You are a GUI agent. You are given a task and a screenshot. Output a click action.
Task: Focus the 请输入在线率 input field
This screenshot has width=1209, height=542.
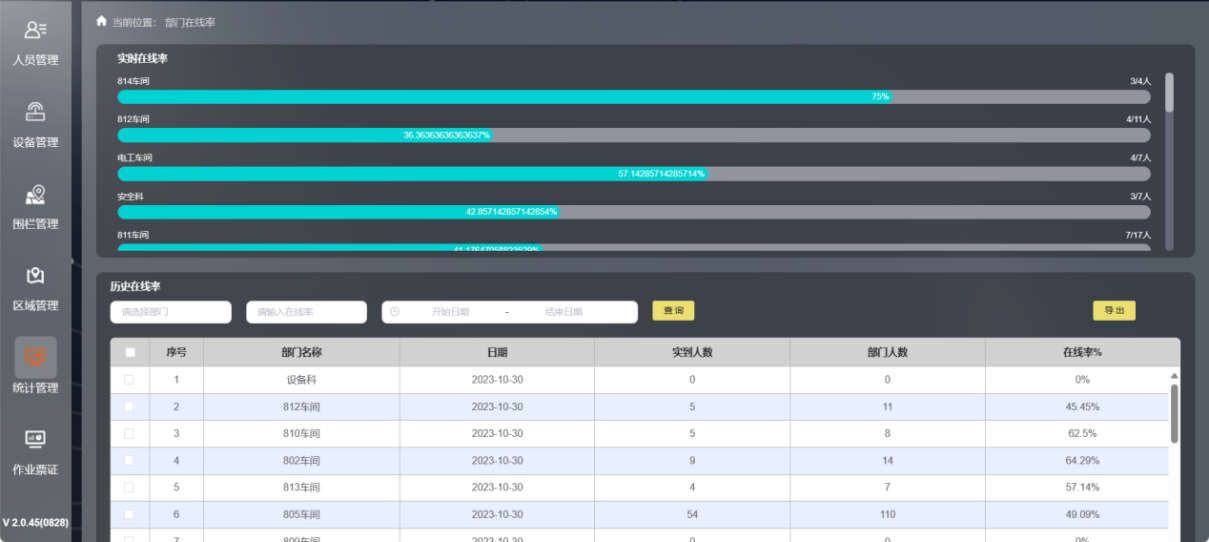tap(306, 312)
